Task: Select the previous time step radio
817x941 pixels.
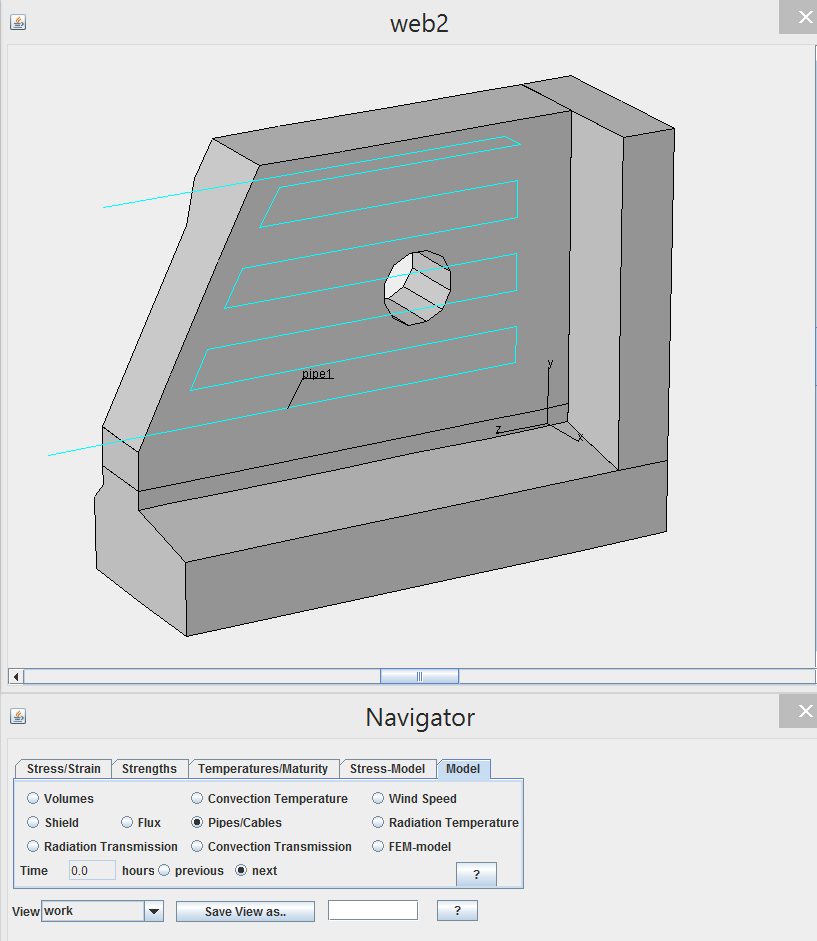Action: pyautogui.click(x=164, y=870)
